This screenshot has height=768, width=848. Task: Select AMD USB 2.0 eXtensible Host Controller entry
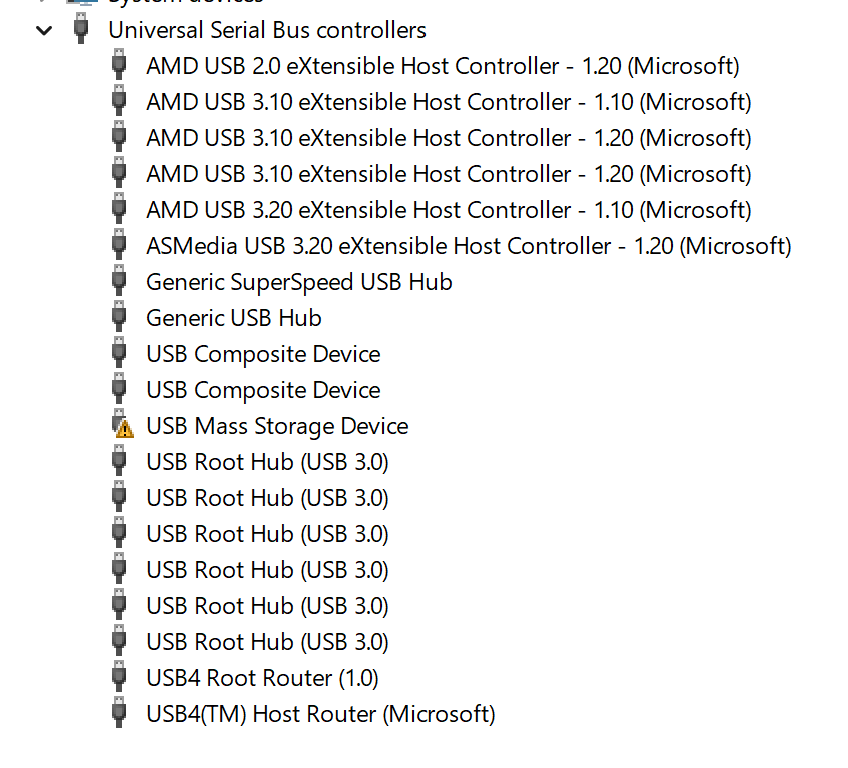point(442,66)
